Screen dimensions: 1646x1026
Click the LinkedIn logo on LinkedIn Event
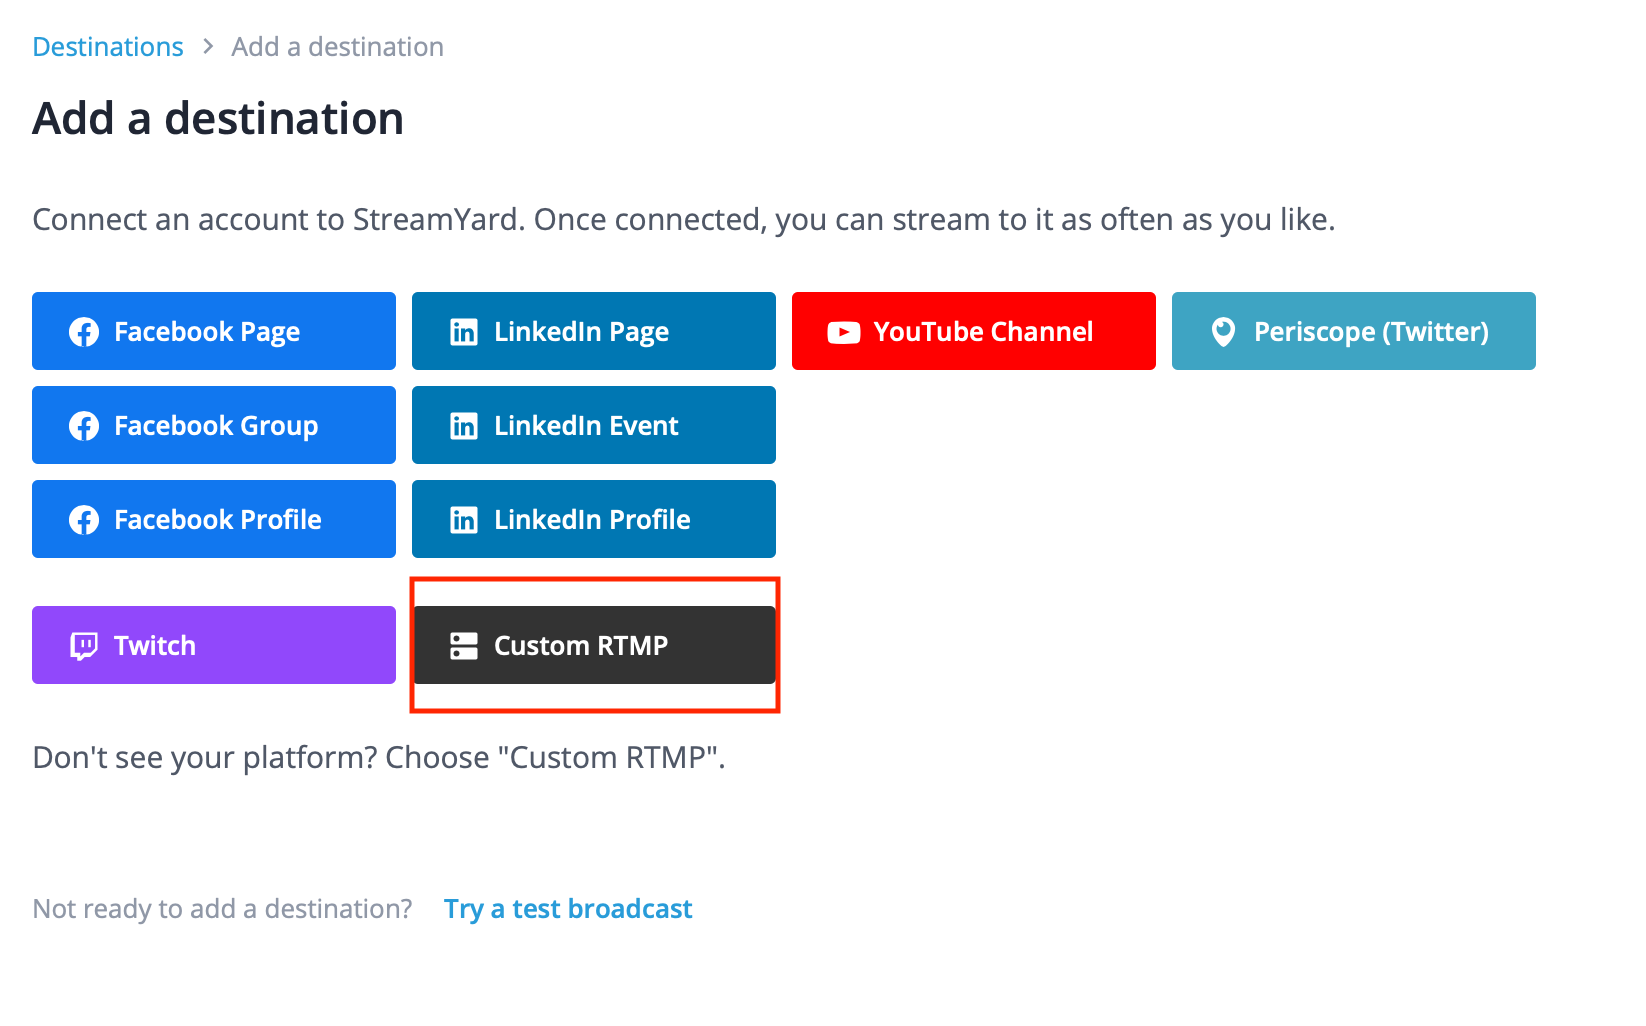click(464, 426)
